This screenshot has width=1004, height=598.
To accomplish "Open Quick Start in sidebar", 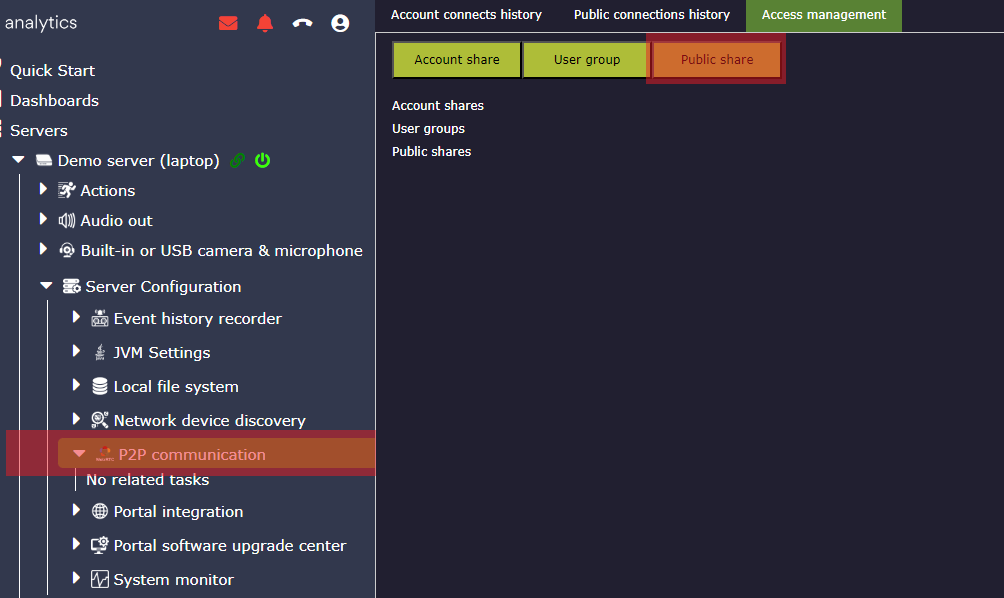I will point(53,70).
